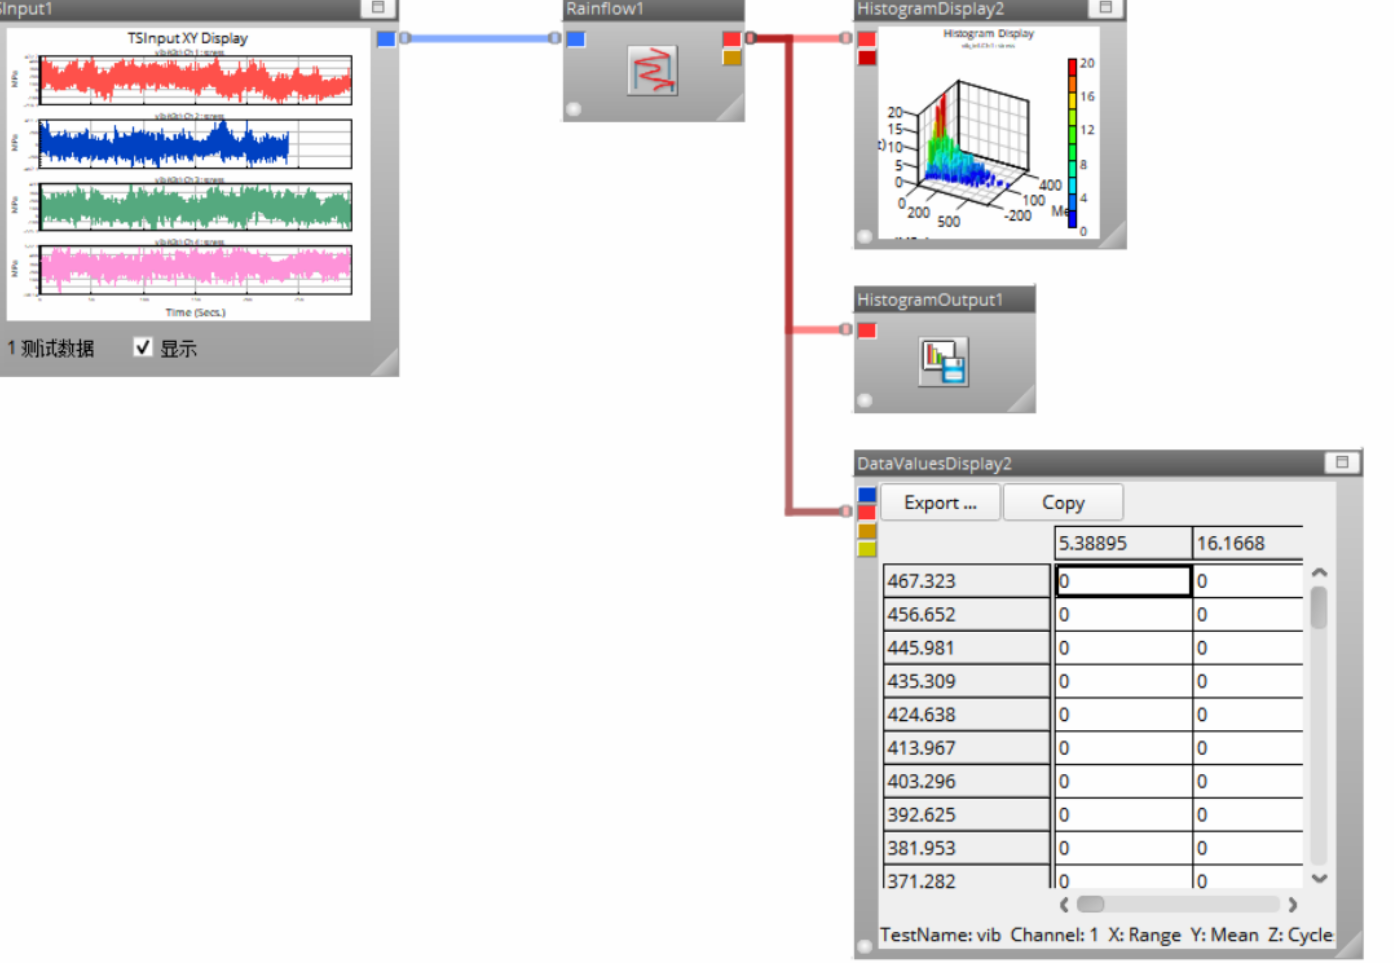Click the Rainflow1 glyph icon
The width and height of the screenshot is (1394, 963).
click(652, 71)
